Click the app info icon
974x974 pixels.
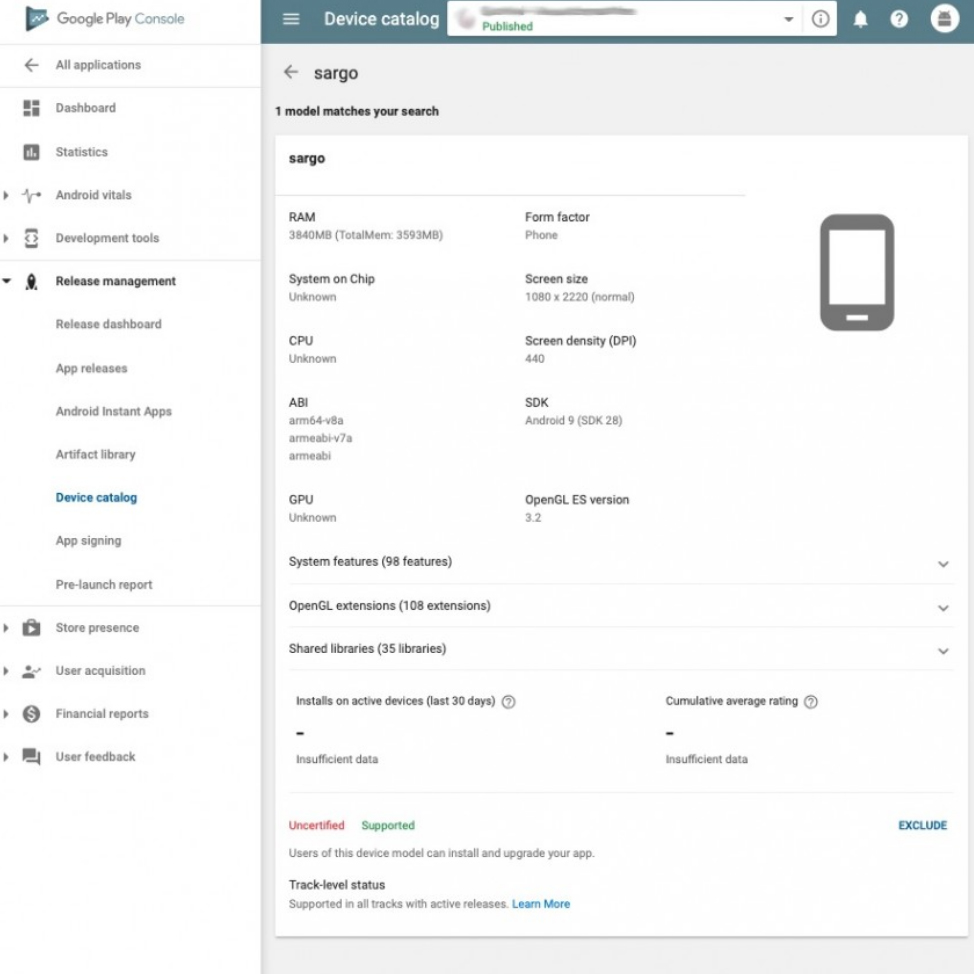[821, 19]
